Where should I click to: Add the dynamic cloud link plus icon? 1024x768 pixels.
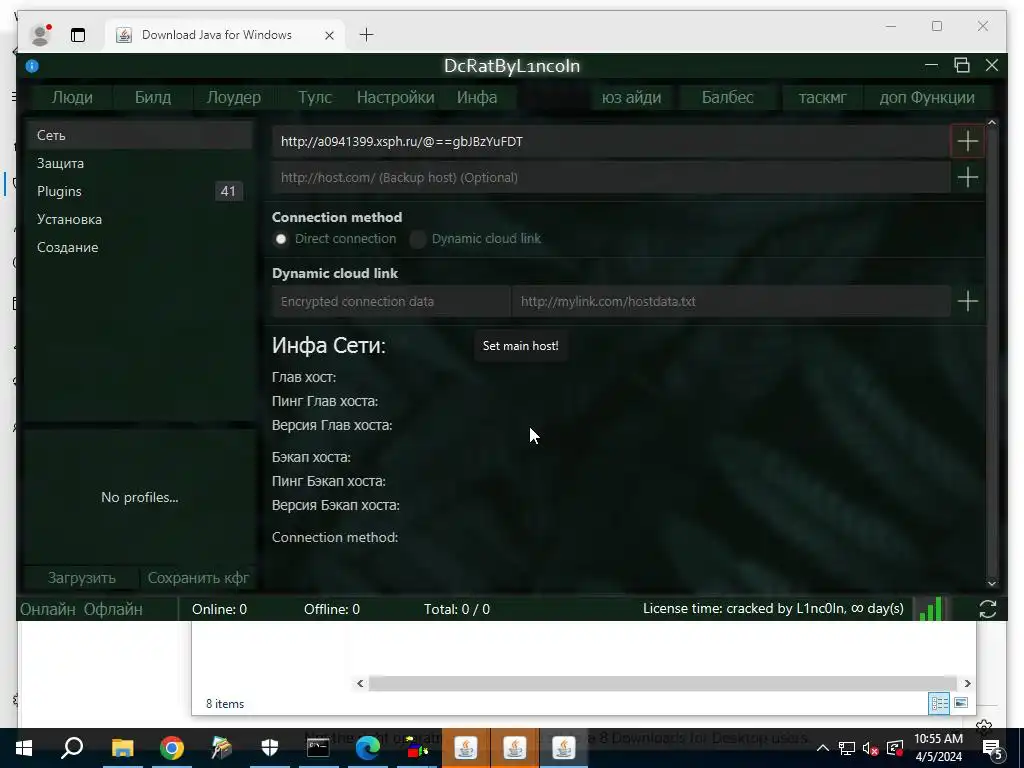967,301
